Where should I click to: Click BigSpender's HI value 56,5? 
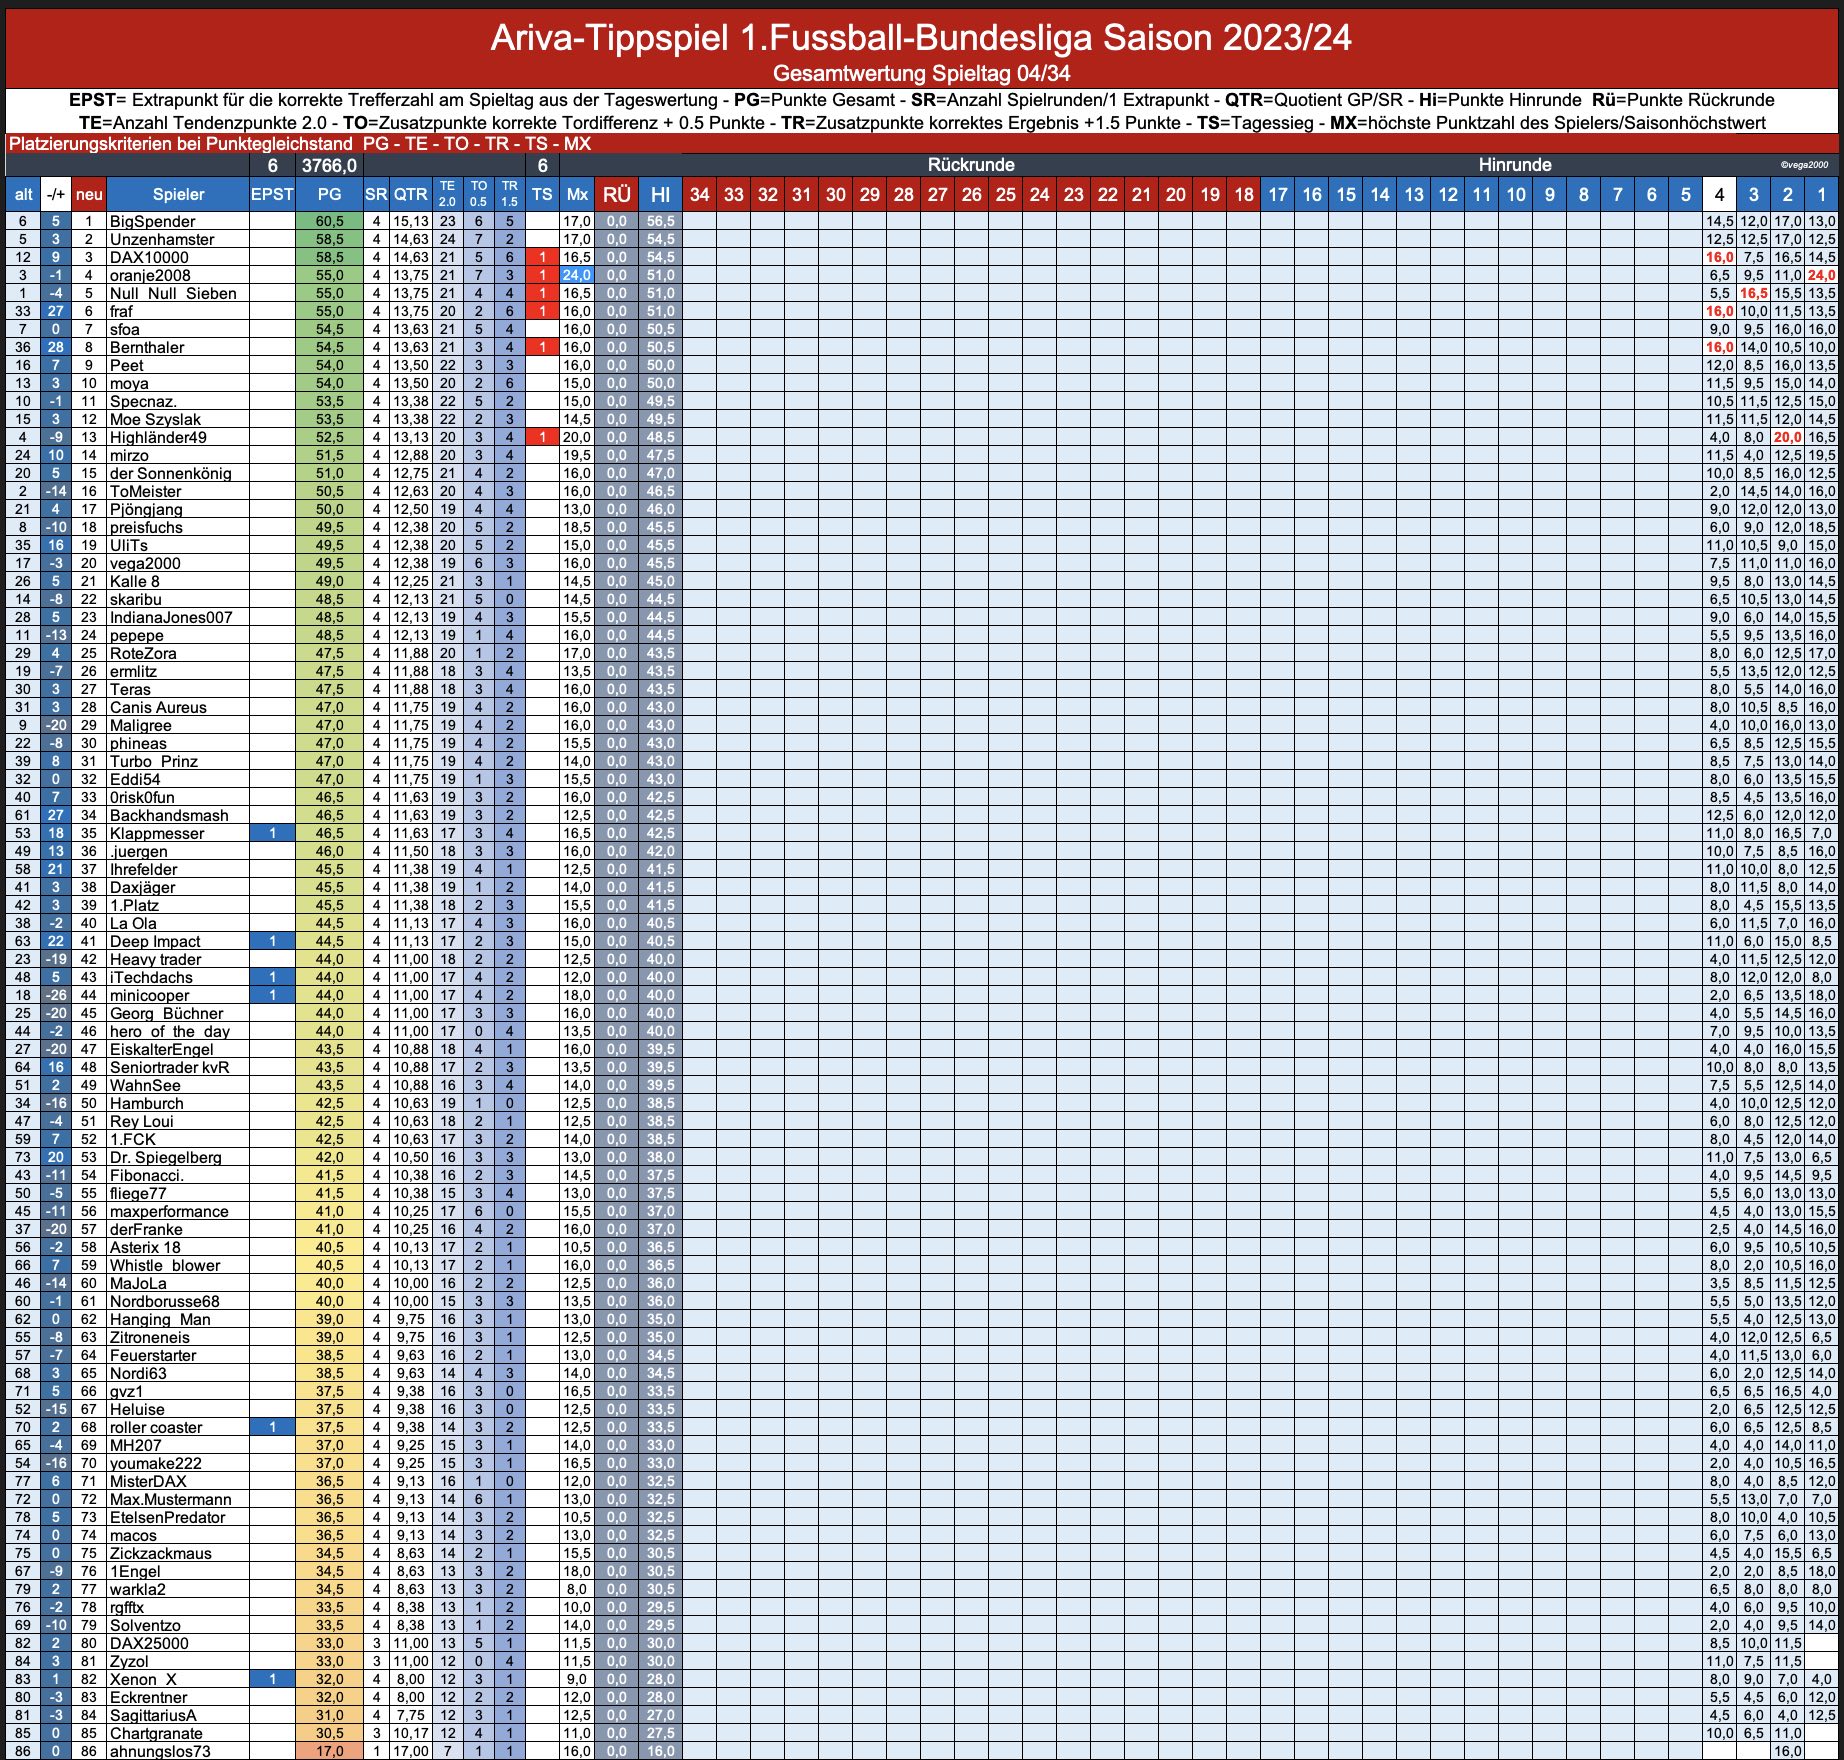coord(660,221)
